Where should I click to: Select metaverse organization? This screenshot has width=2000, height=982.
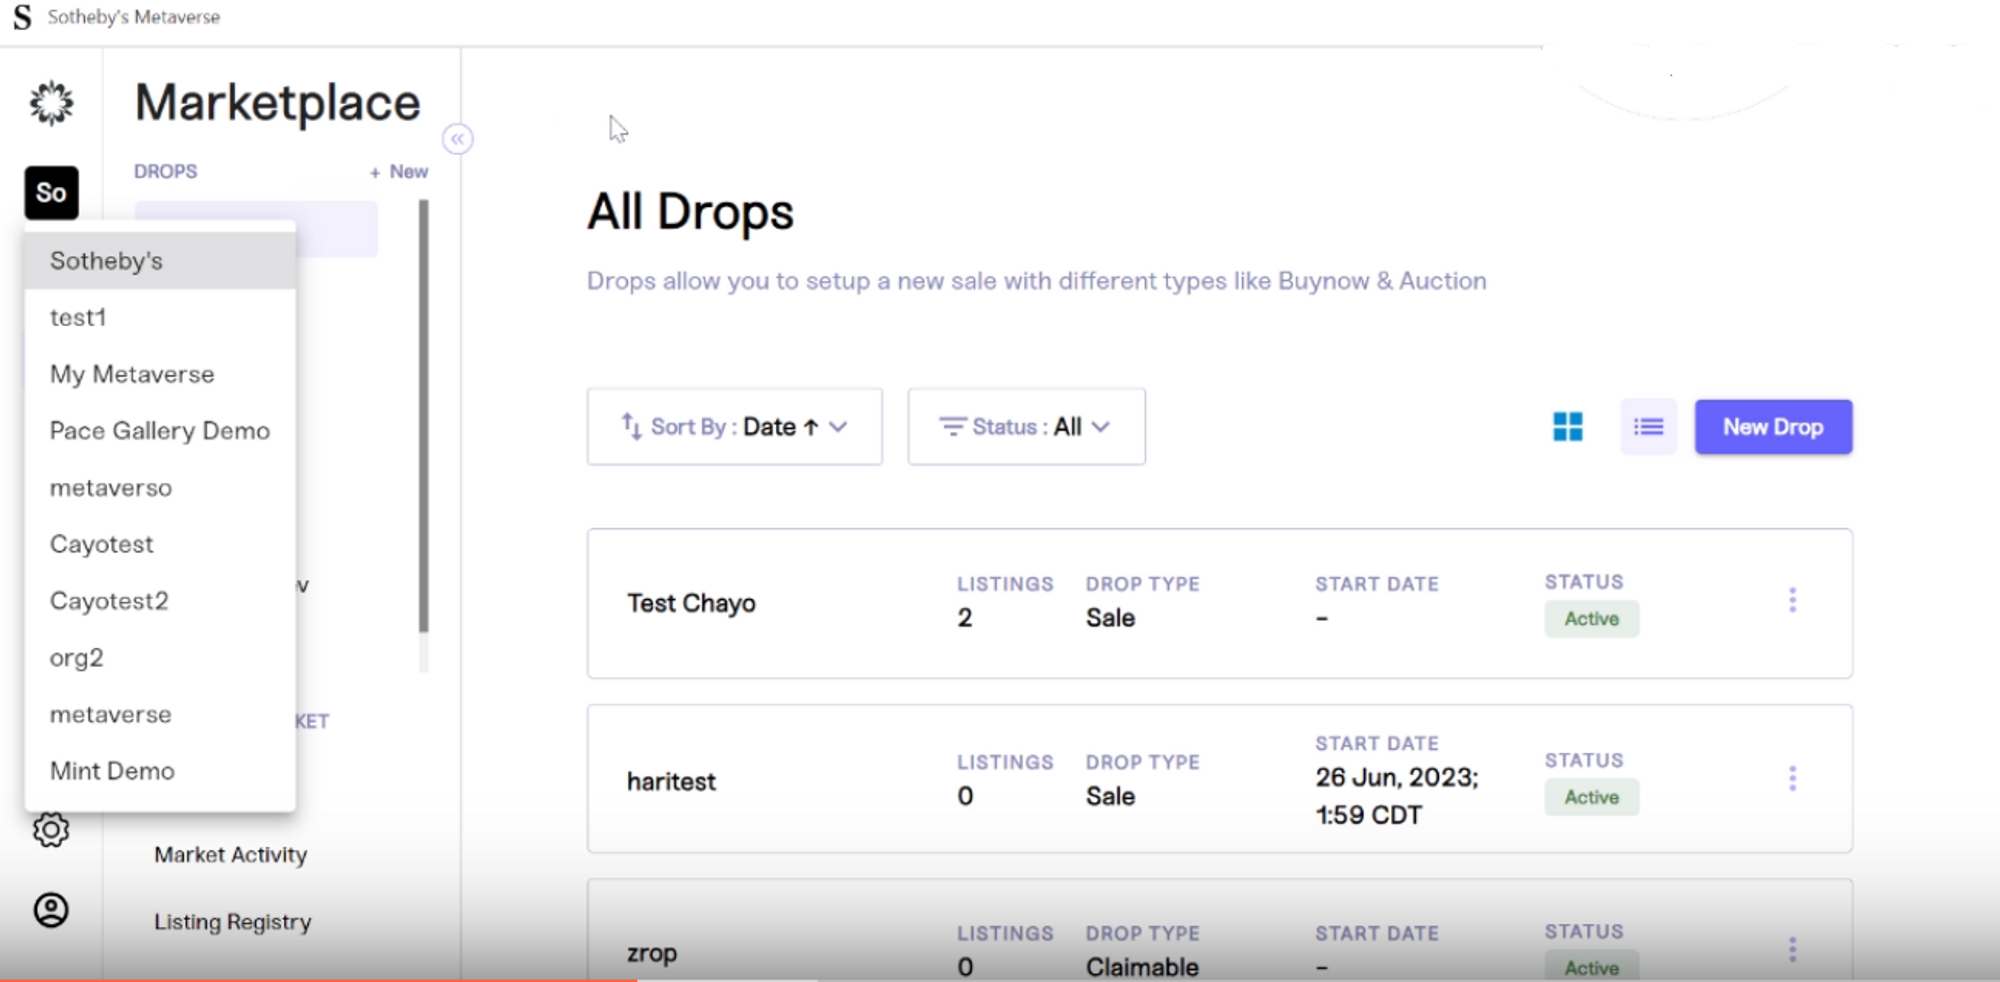click(160, 715)
